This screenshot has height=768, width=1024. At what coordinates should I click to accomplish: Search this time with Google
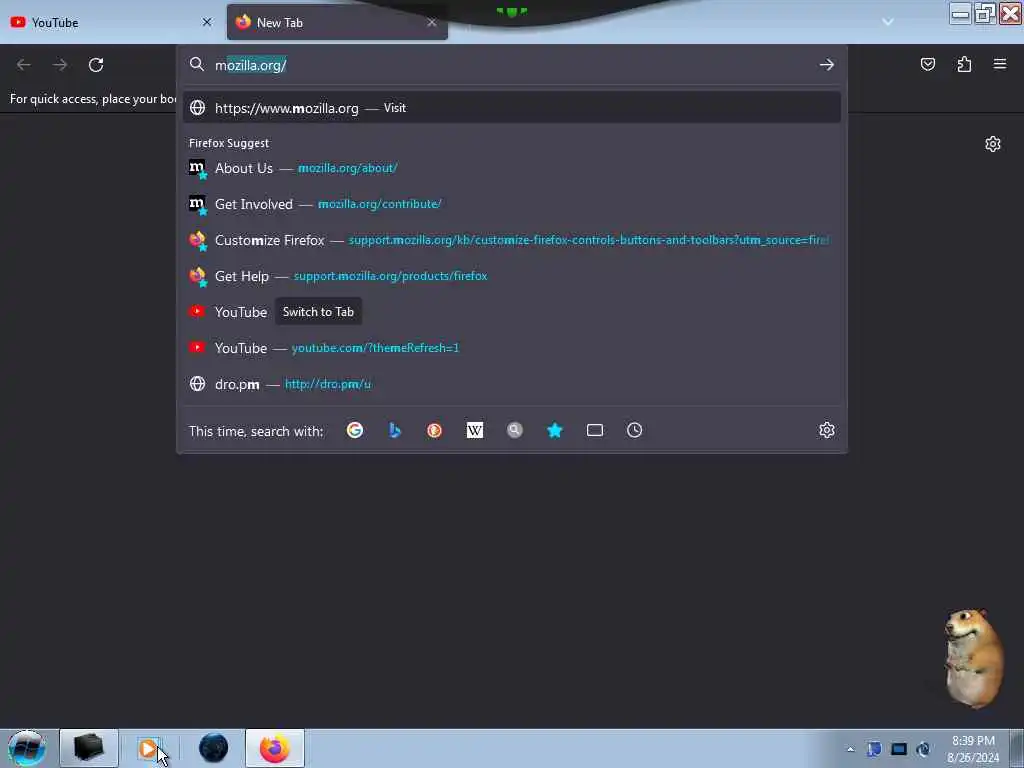(x=355, y=430)
